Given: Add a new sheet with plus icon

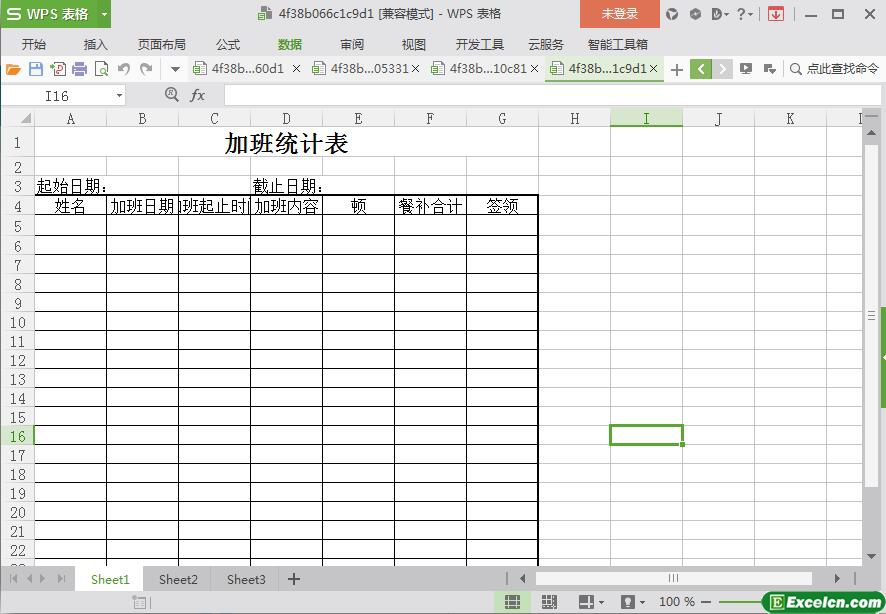Looking at the screenshot, I should coord(294,579).
